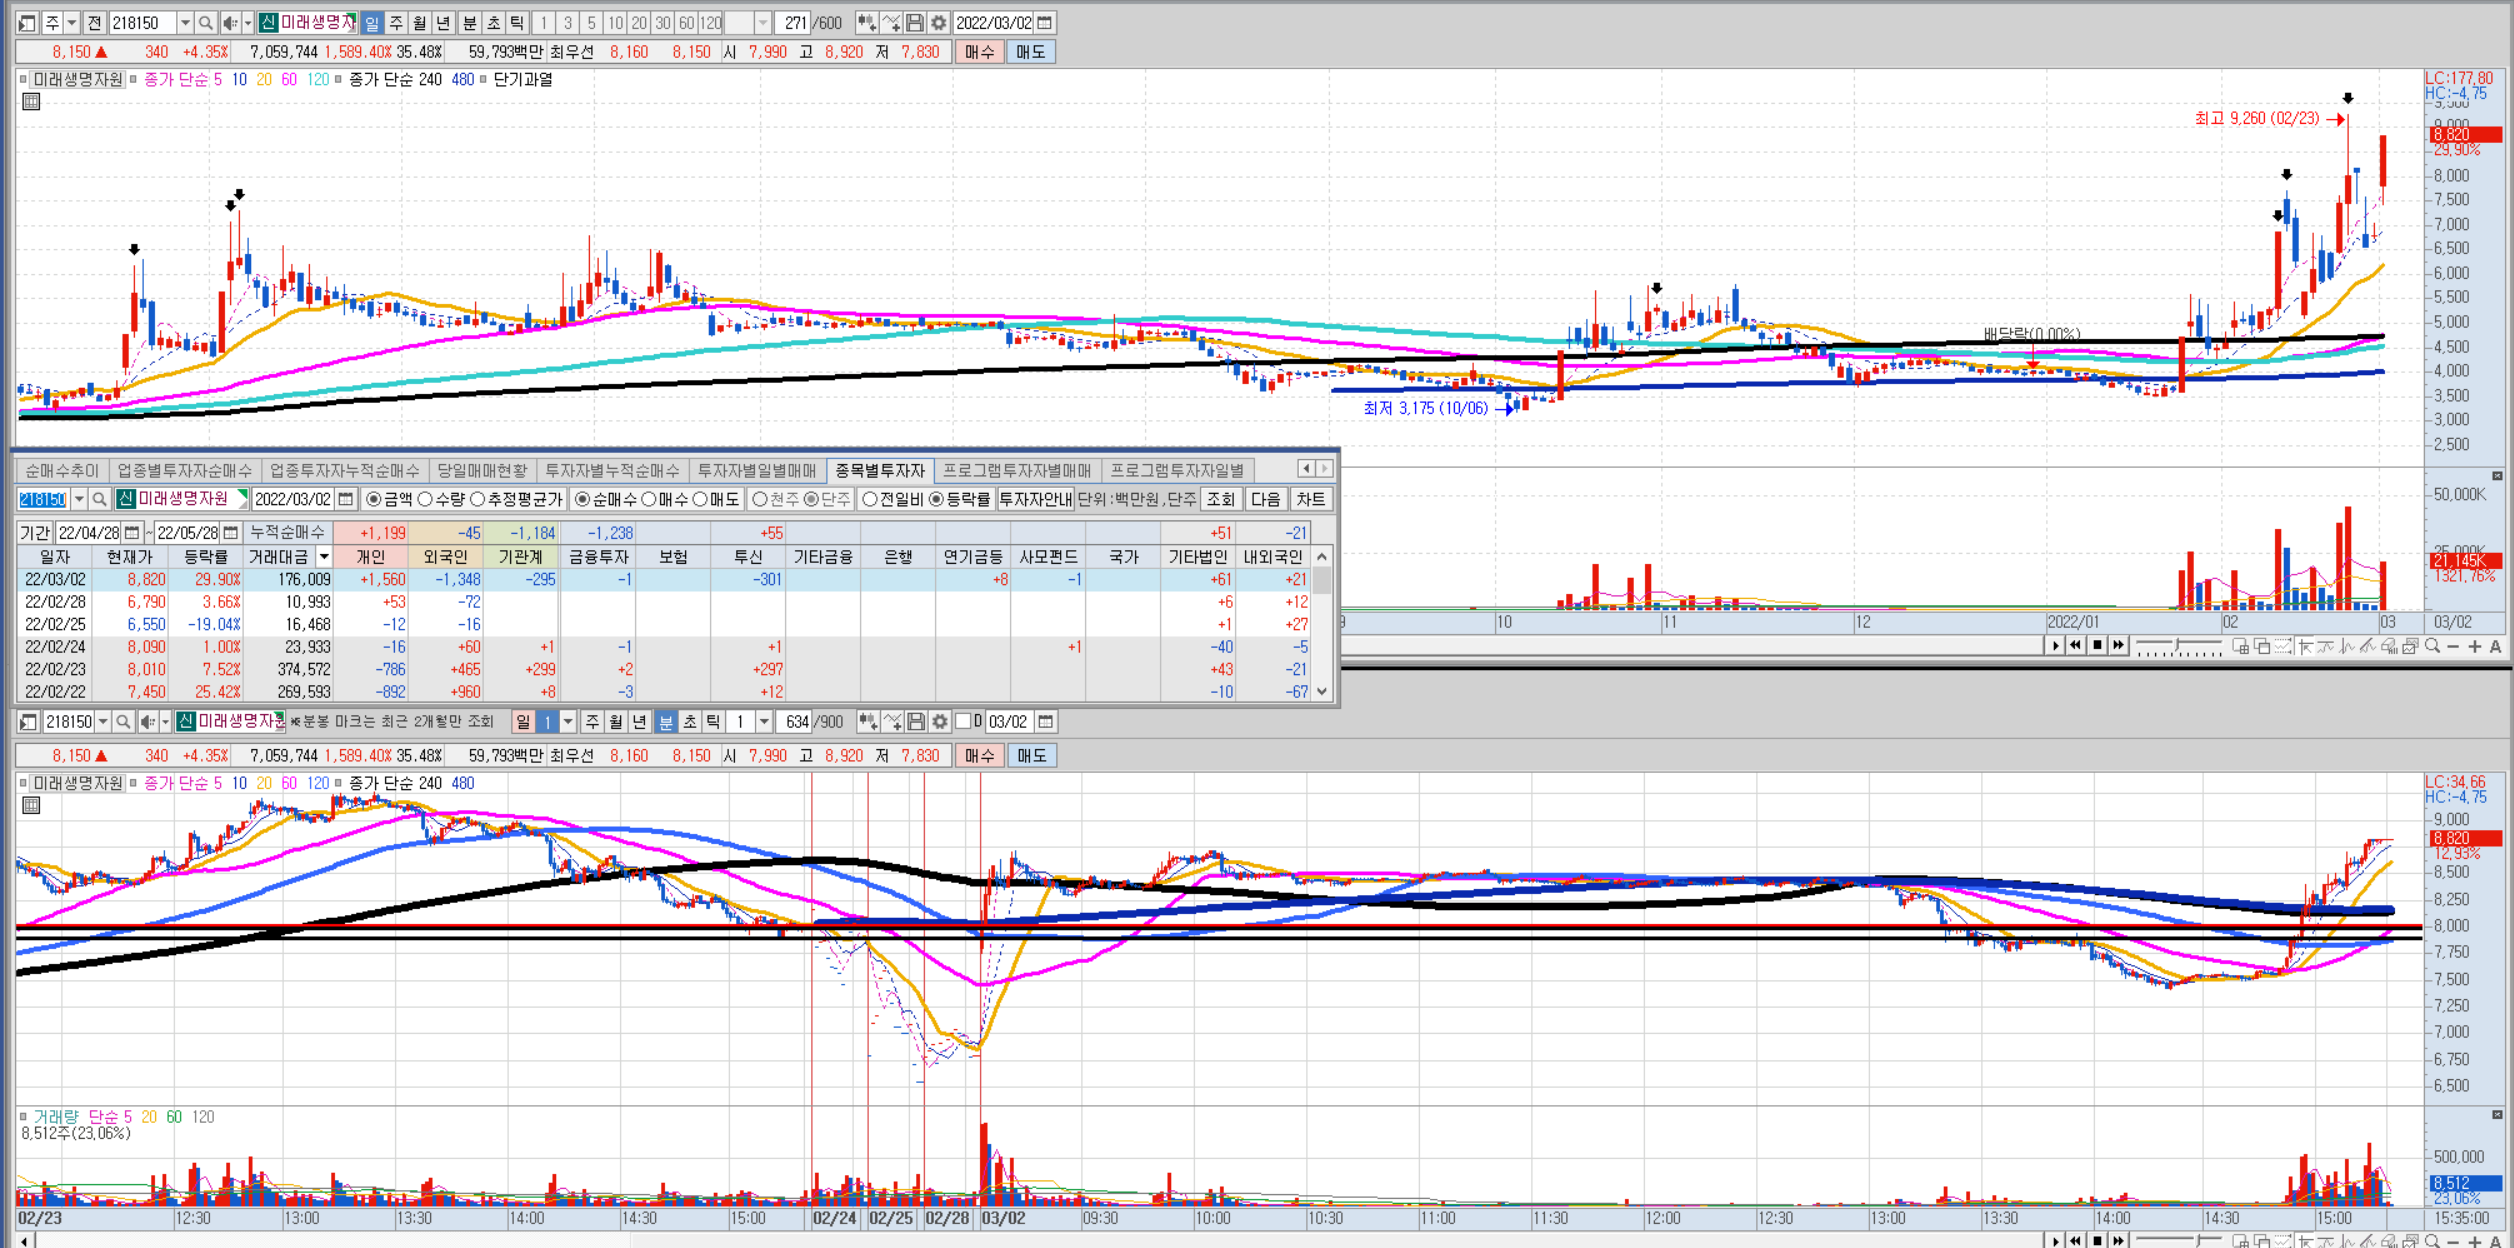The height and width of the screenshot is (1248, 2514).
Task: Open calendar next to 2022/03/02 in top chart toolbar
Action: 1044,22
